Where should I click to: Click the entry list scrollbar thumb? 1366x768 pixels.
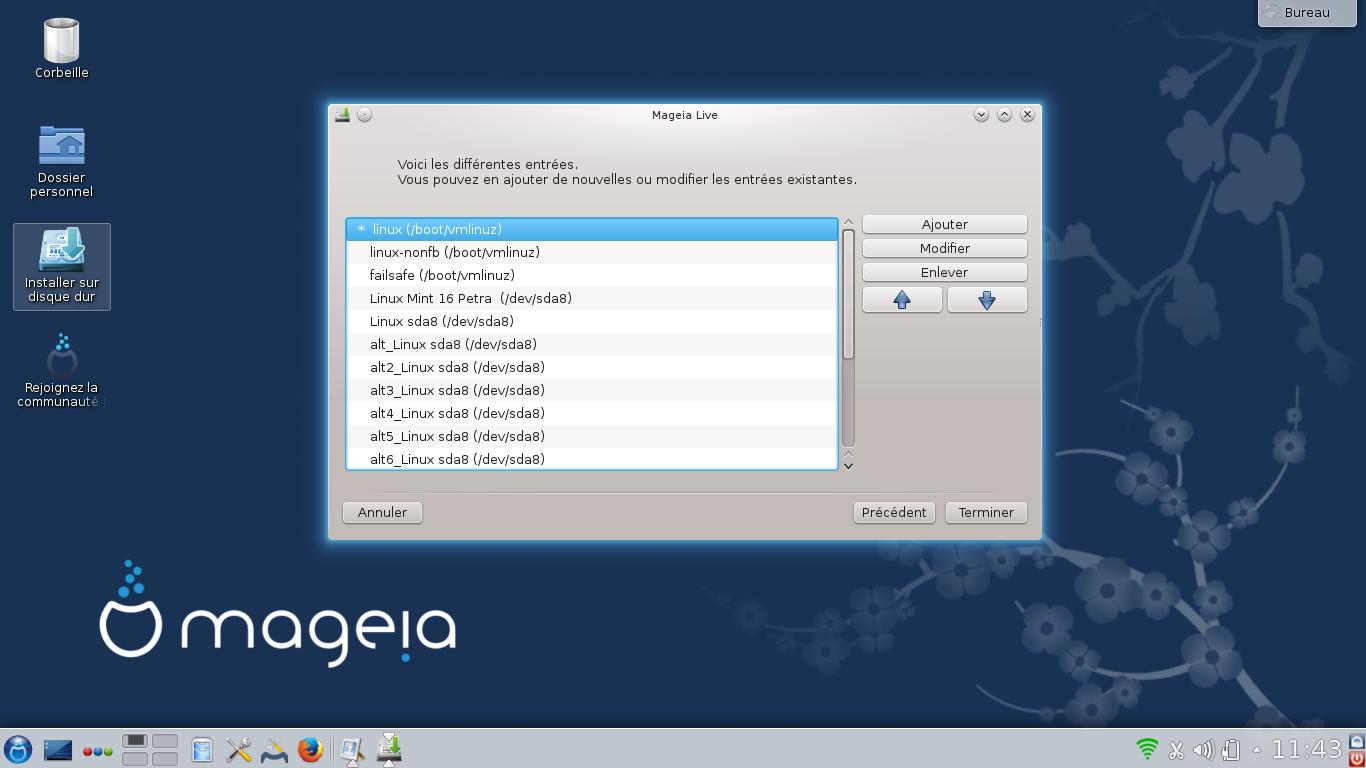coord(848,294)
